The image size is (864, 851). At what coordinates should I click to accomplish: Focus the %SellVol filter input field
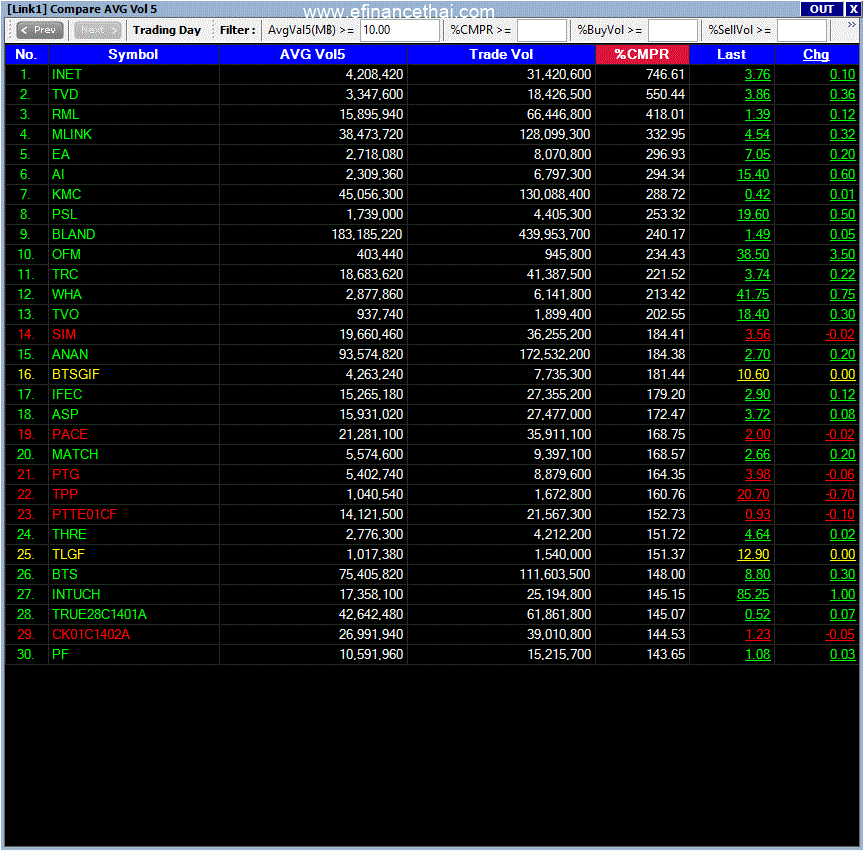802,30
